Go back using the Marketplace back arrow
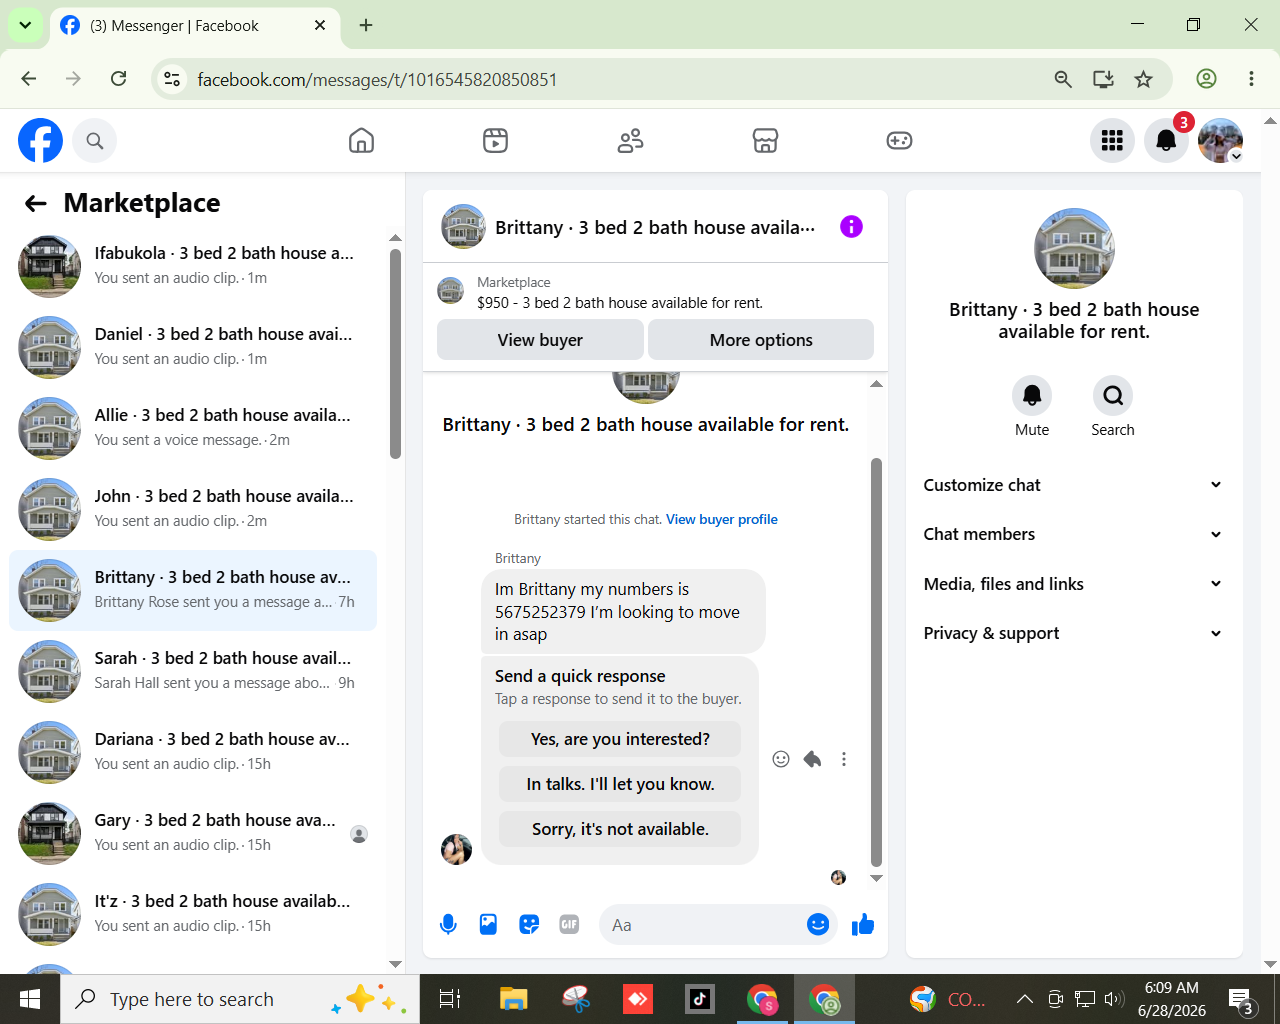The width and height of the screenshot is (1280, 1024). [x=36, y=204]
